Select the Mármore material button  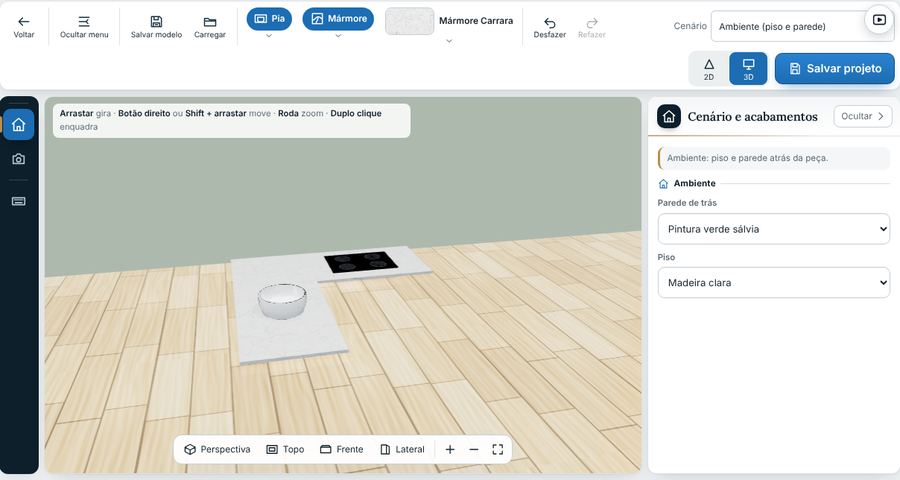pos(338,19)
